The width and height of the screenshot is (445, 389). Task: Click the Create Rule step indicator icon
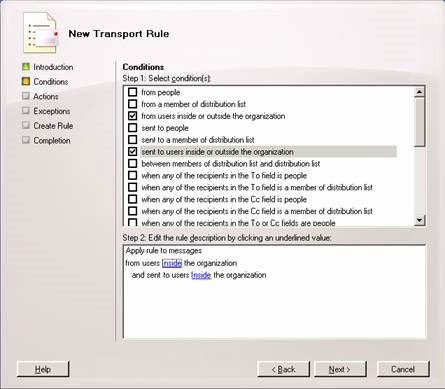pos(26,125)
